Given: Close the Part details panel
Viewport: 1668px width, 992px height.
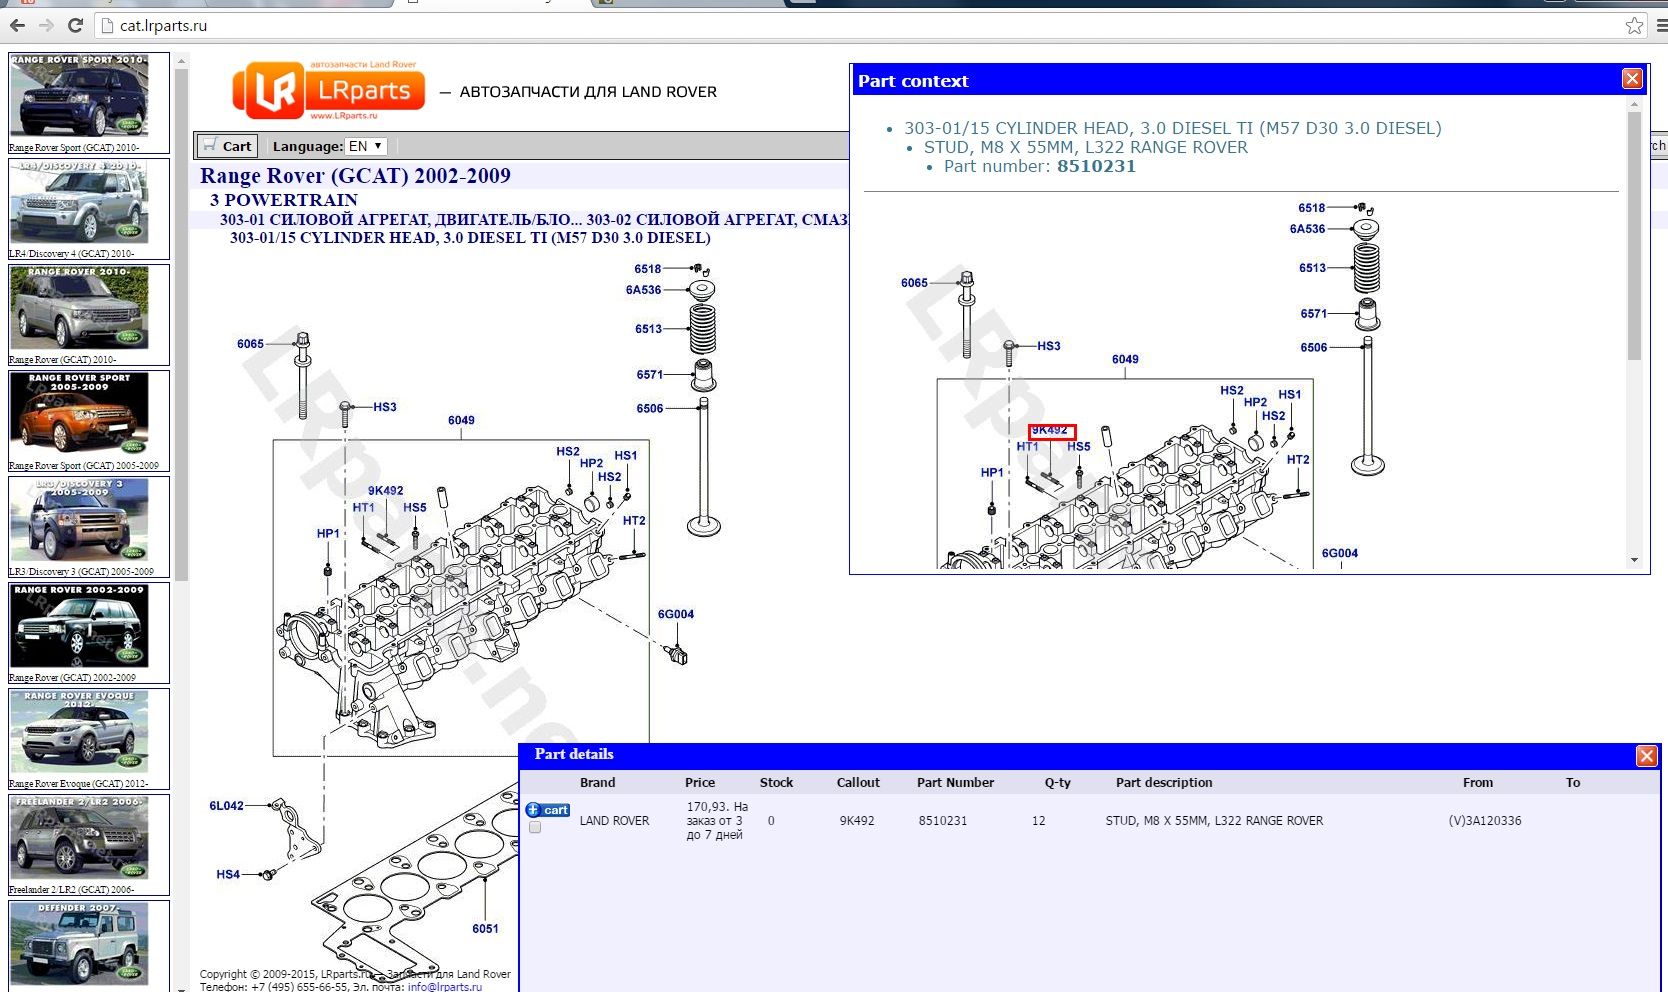Looking at the screenshot, I should point(1646,756).
